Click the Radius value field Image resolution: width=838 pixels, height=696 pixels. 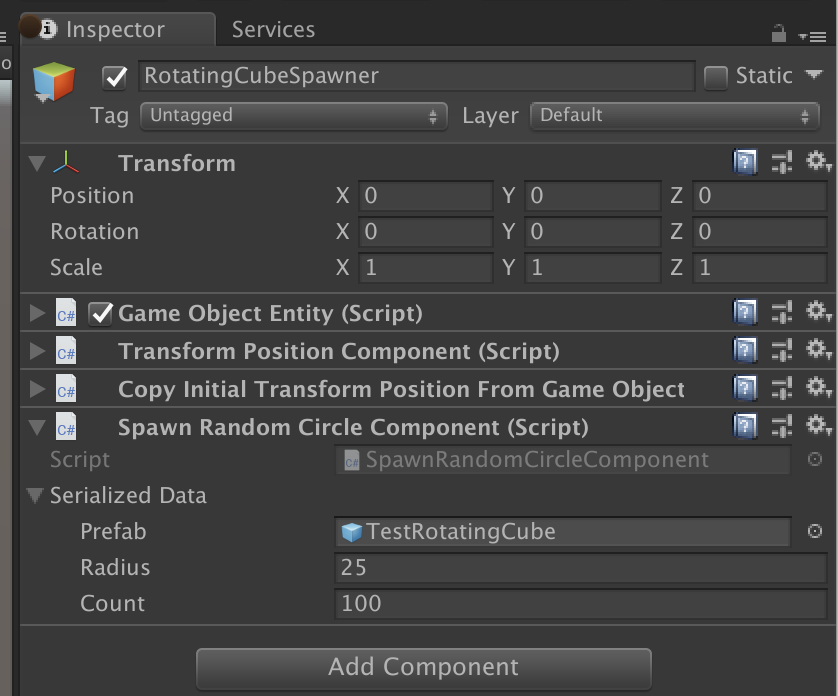562,567
